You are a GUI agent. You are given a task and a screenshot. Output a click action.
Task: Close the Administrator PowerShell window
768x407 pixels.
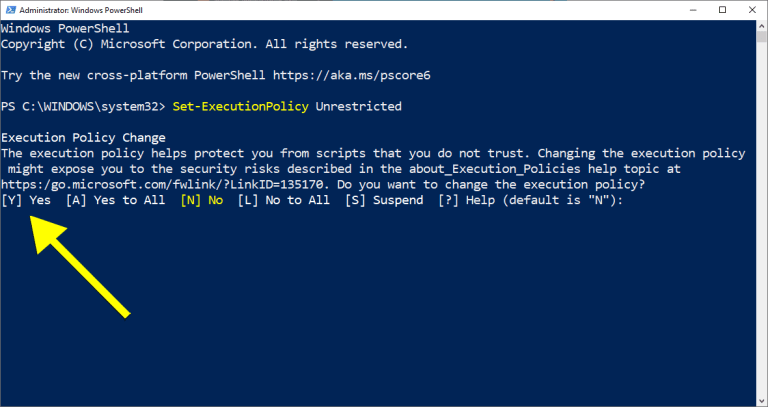coord(752,10)
